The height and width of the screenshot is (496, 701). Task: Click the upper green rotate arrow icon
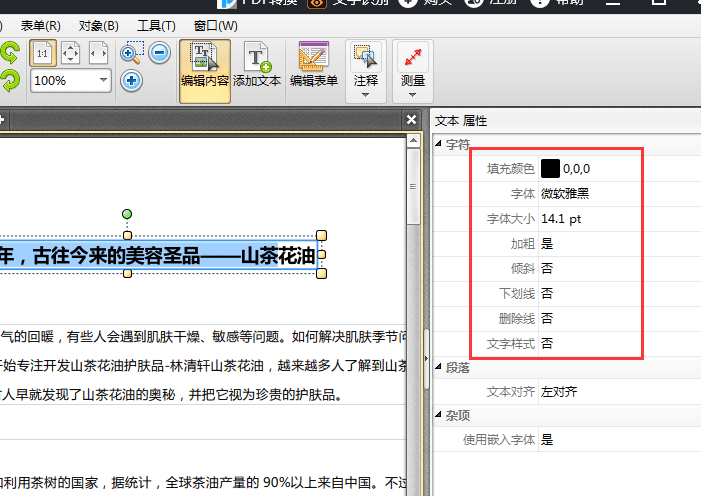tap(9, 53)
